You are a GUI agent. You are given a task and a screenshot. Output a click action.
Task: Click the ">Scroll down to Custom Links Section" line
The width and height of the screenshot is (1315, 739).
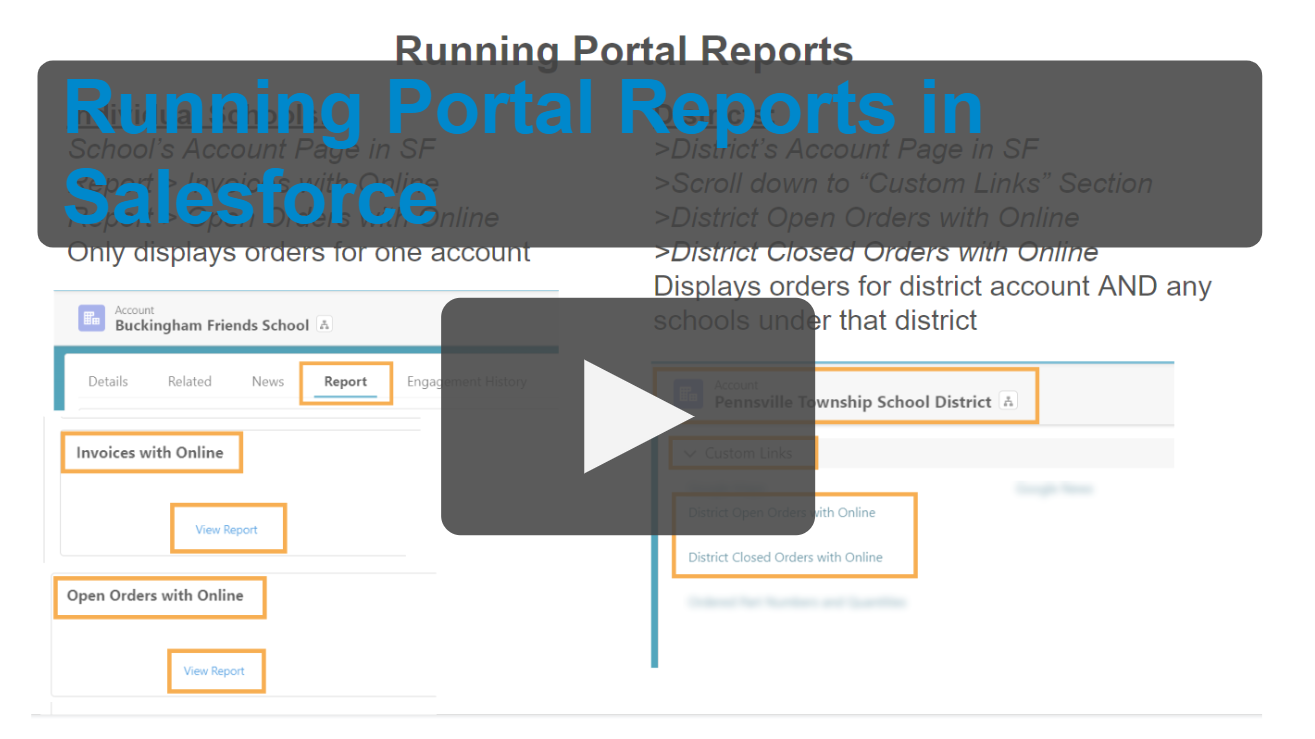pyautogui.click(x=903, y=184)
